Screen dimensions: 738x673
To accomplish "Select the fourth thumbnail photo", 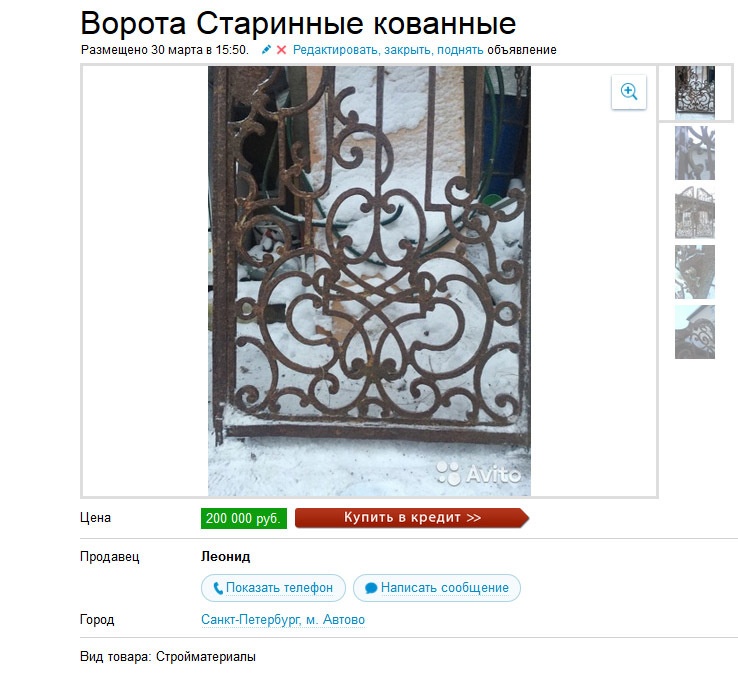I will tap(695, 272).
